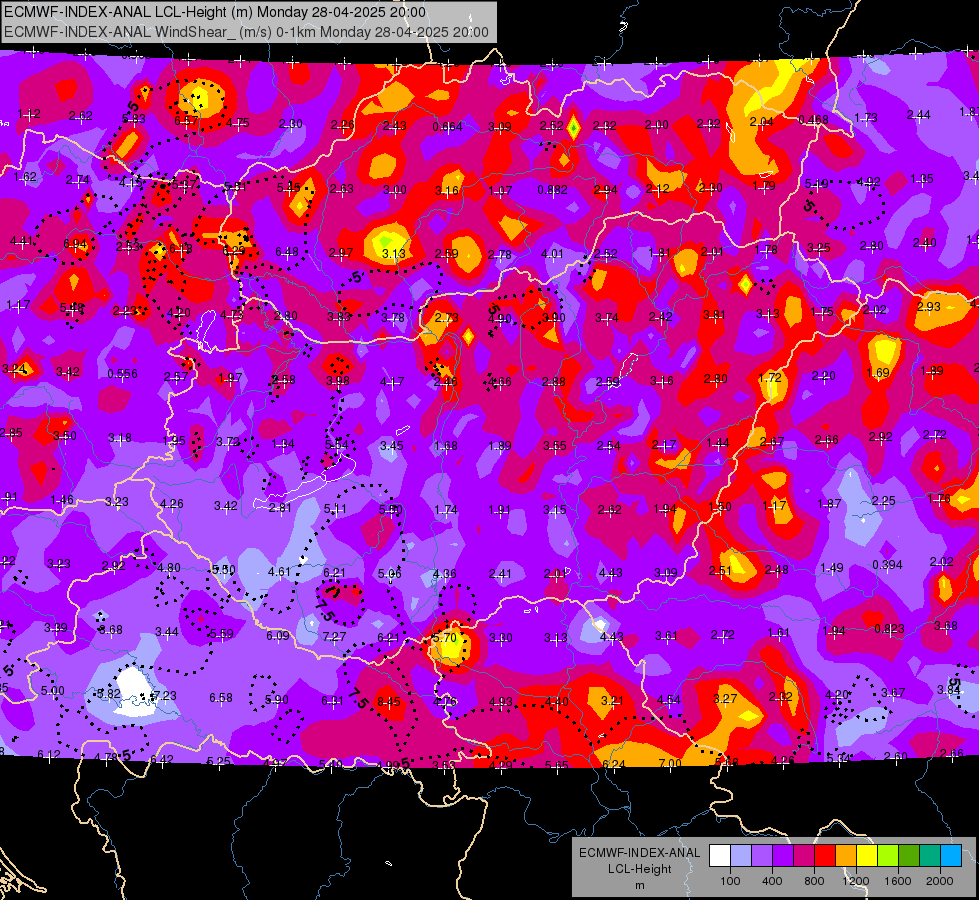Click the wind shear value '4.75'
This screenshot has width=979, height=900.
(x=238, y=122)
